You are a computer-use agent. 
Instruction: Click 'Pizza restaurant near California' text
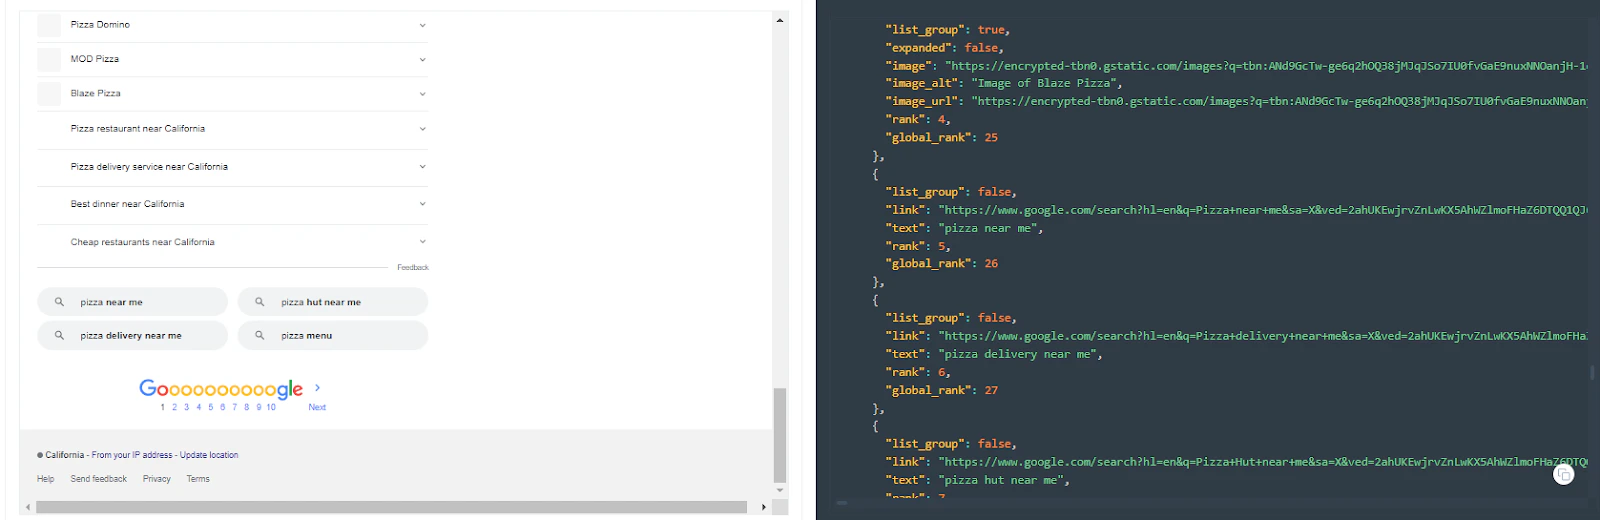tap(138, 129)
